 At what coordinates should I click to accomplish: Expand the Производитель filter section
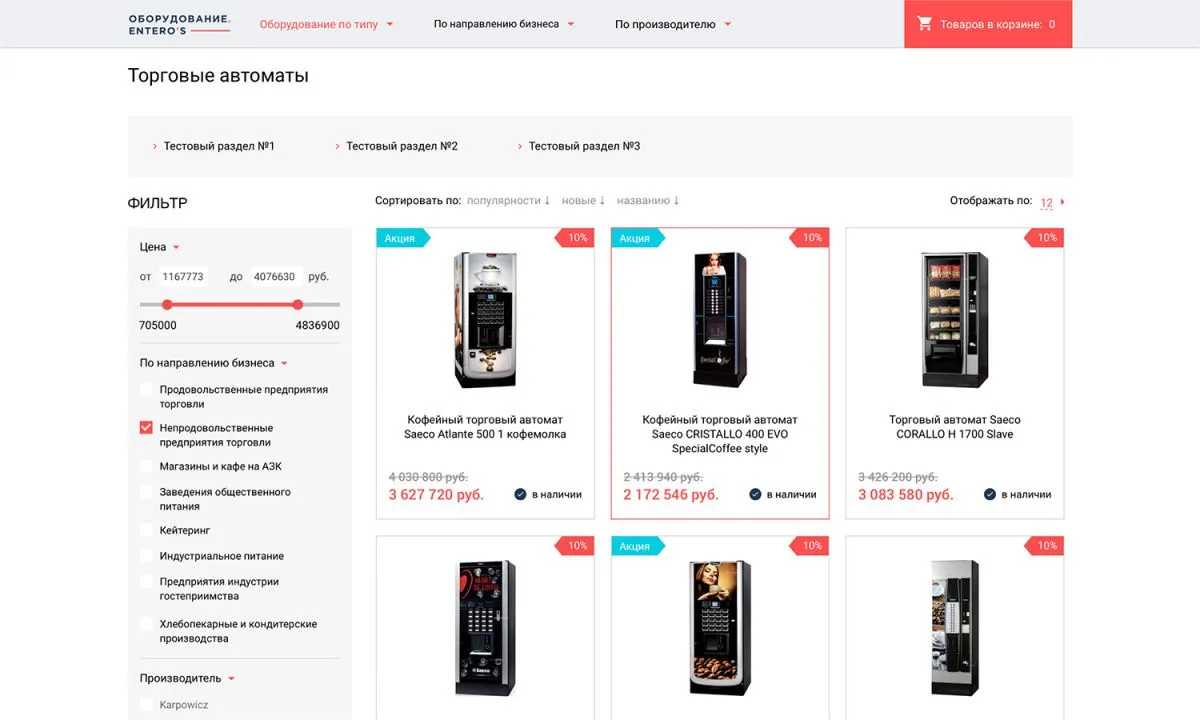click(x=188, y=678)
